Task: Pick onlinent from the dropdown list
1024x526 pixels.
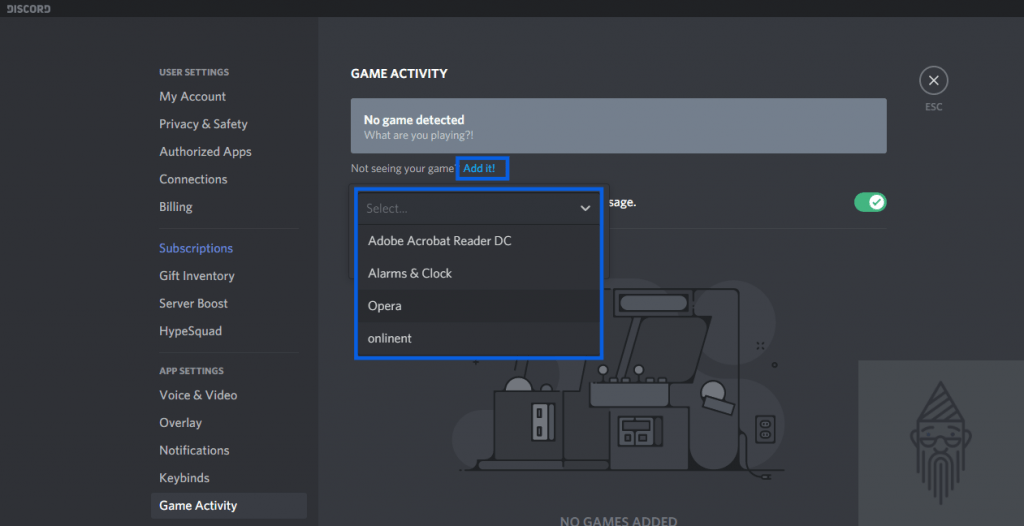Action: pos(478,338)
